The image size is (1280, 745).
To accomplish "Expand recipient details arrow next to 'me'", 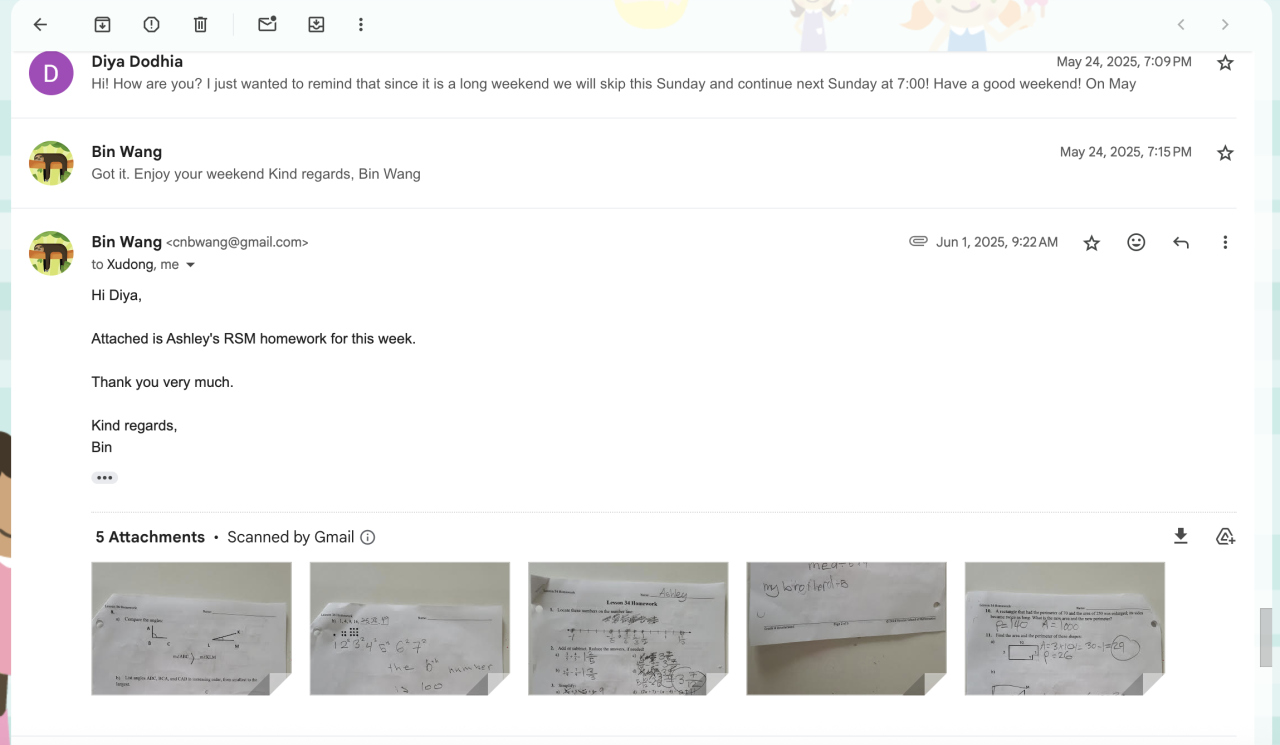I will tap(190, 265).
